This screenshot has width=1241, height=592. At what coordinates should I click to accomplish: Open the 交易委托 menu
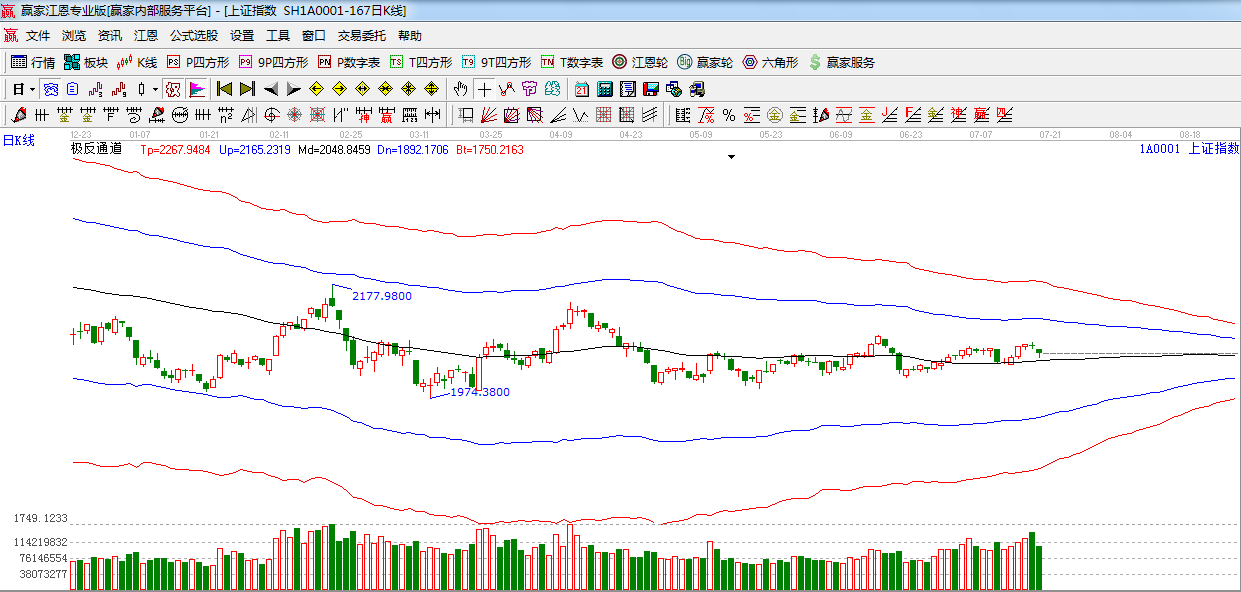point(361,35)
